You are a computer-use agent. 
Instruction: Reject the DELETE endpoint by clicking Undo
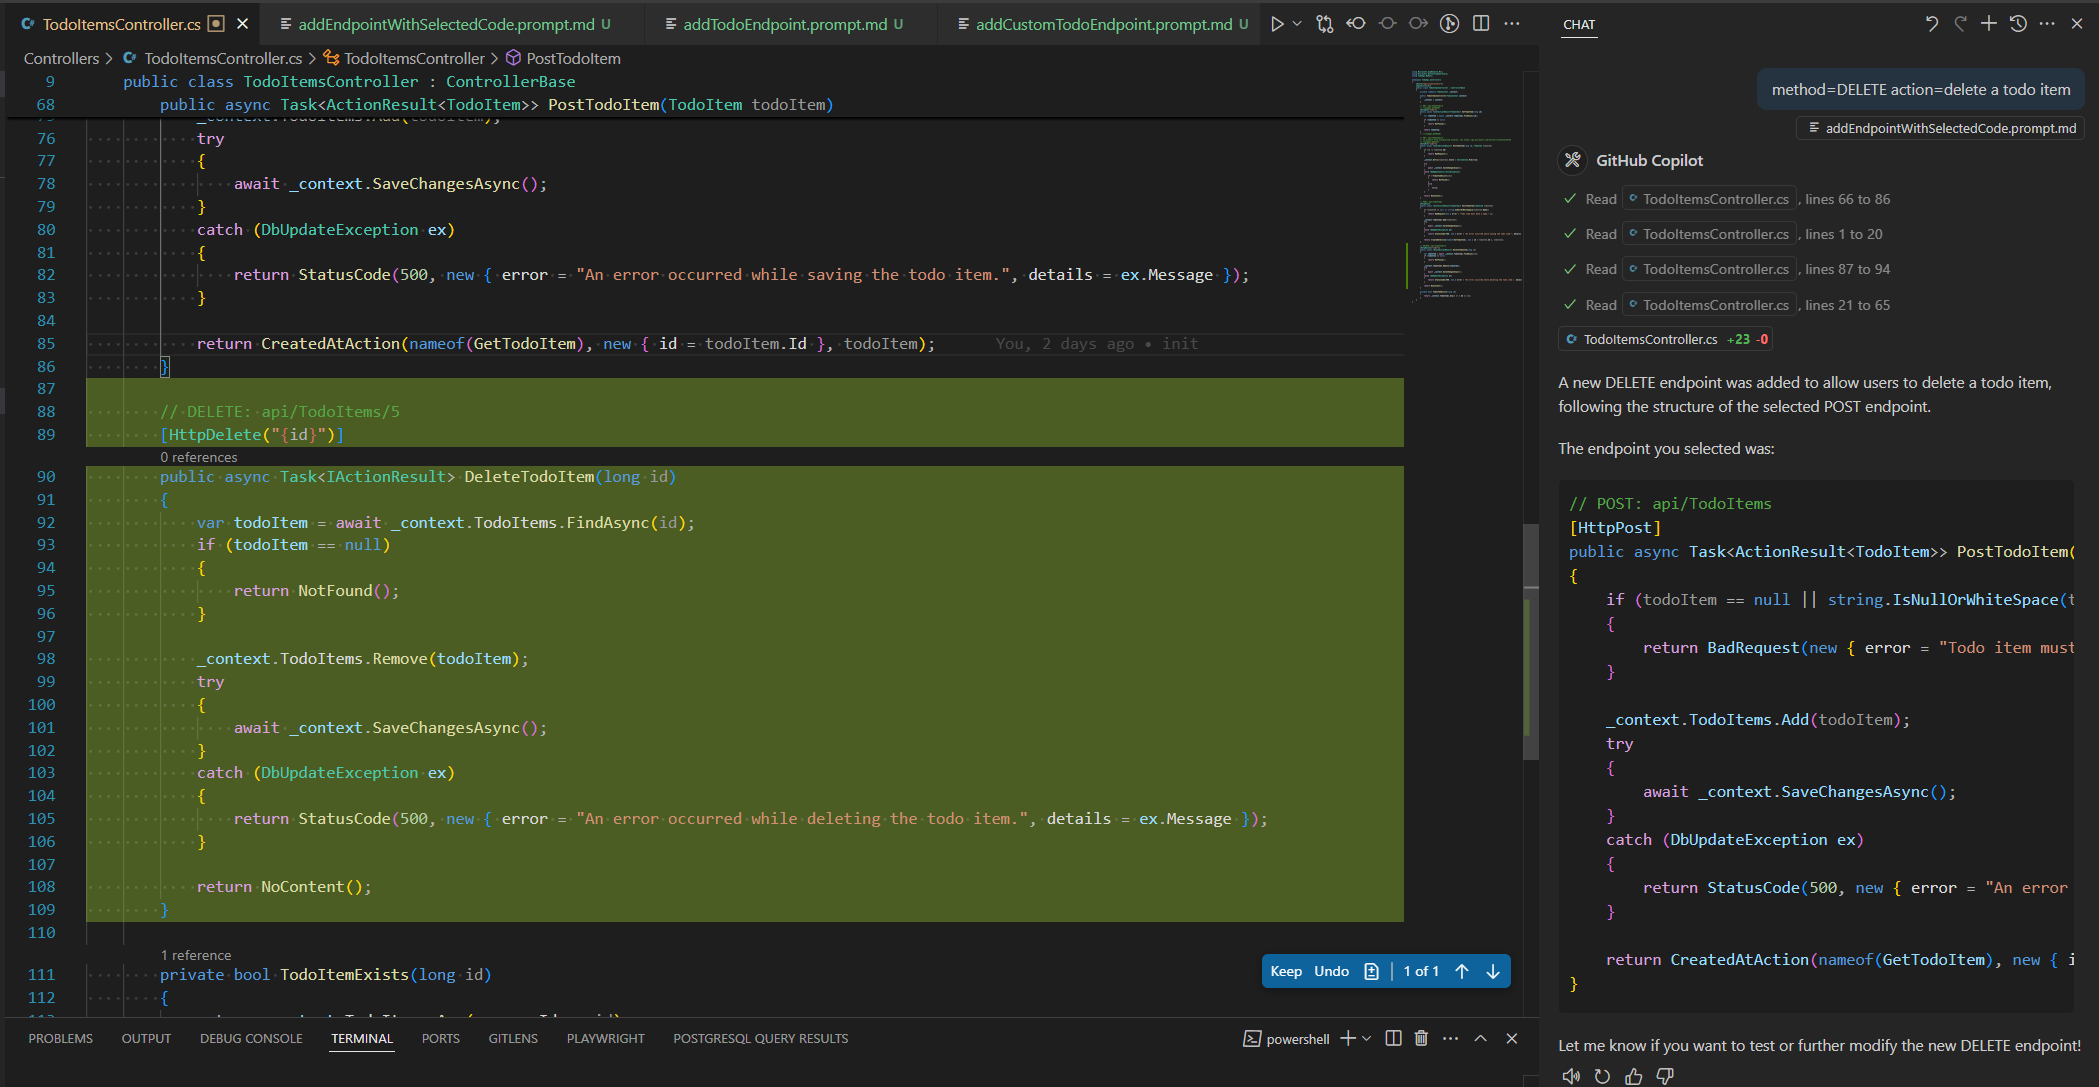pyautogui.click(x=1331, y=970)
